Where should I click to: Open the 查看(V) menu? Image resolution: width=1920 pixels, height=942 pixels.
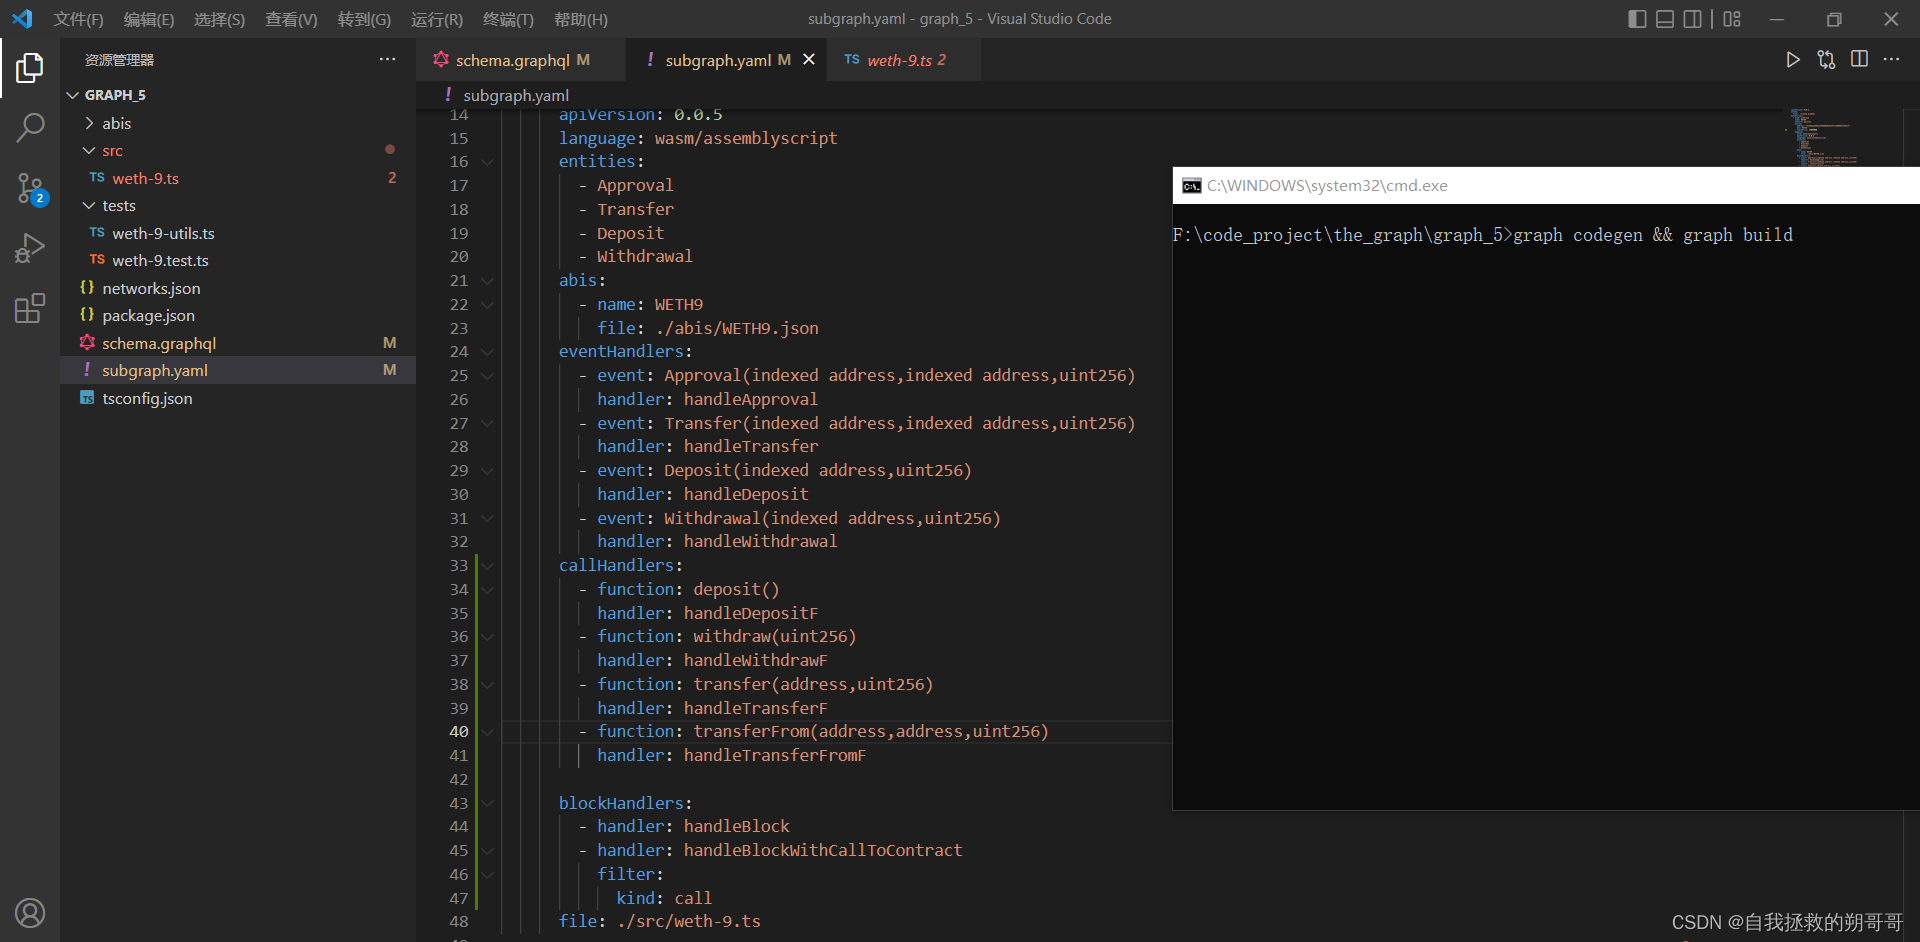tap(291, 19)
